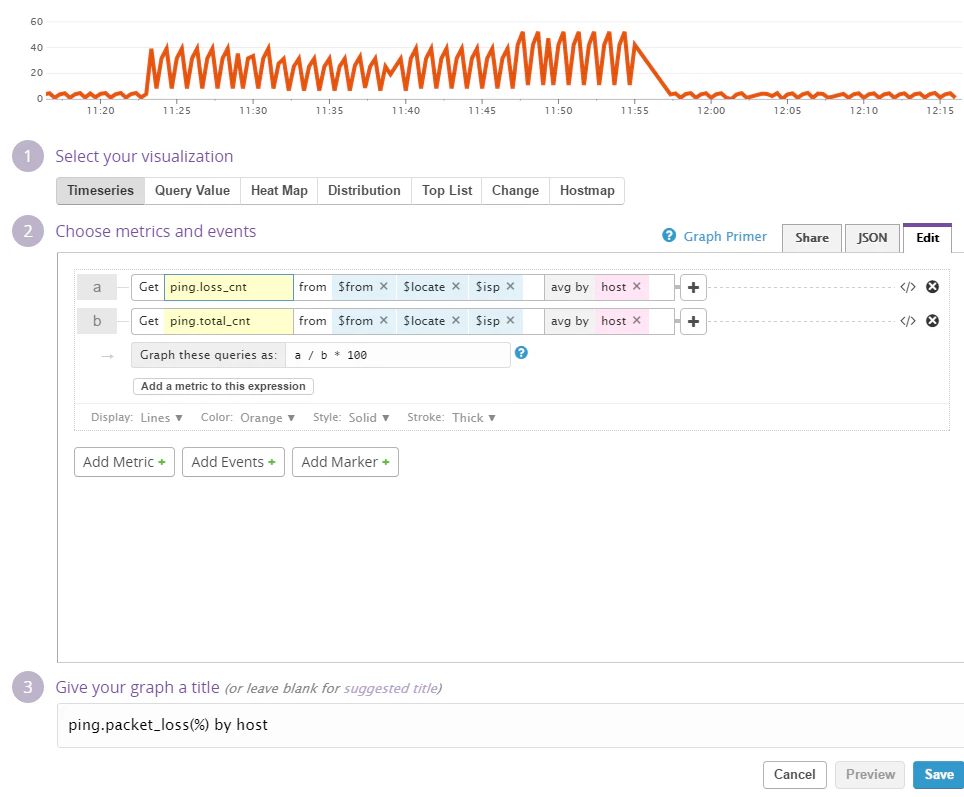The height and width of the screenshot is (797, 964).
Task: Click Add Marker button
Action: [345, 462]
